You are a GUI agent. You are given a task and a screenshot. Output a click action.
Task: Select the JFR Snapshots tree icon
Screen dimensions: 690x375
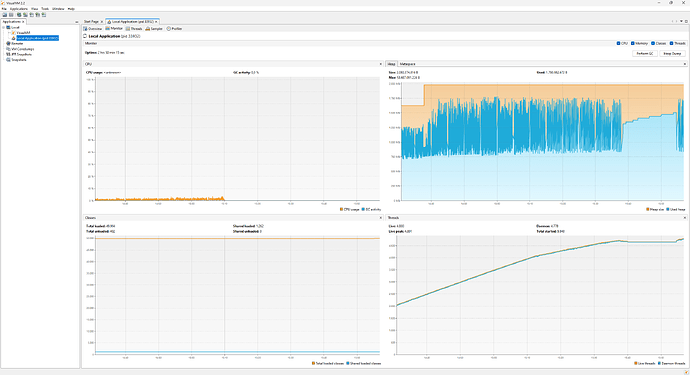pyautogui.click(x=8, y=54)
